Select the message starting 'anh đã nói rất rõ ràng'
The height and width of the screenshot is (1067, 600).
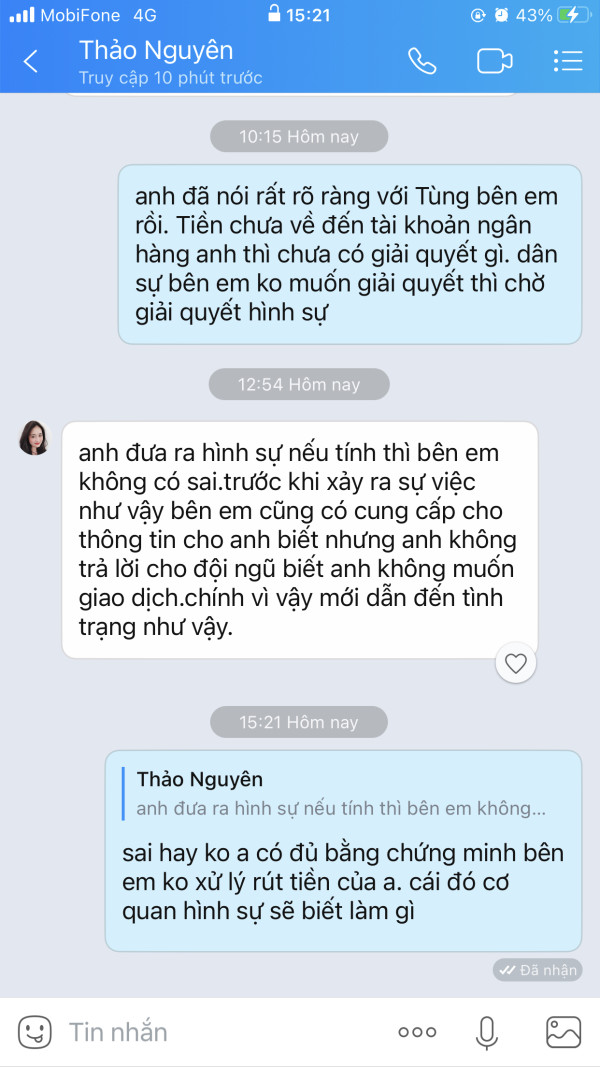(350, 255)
